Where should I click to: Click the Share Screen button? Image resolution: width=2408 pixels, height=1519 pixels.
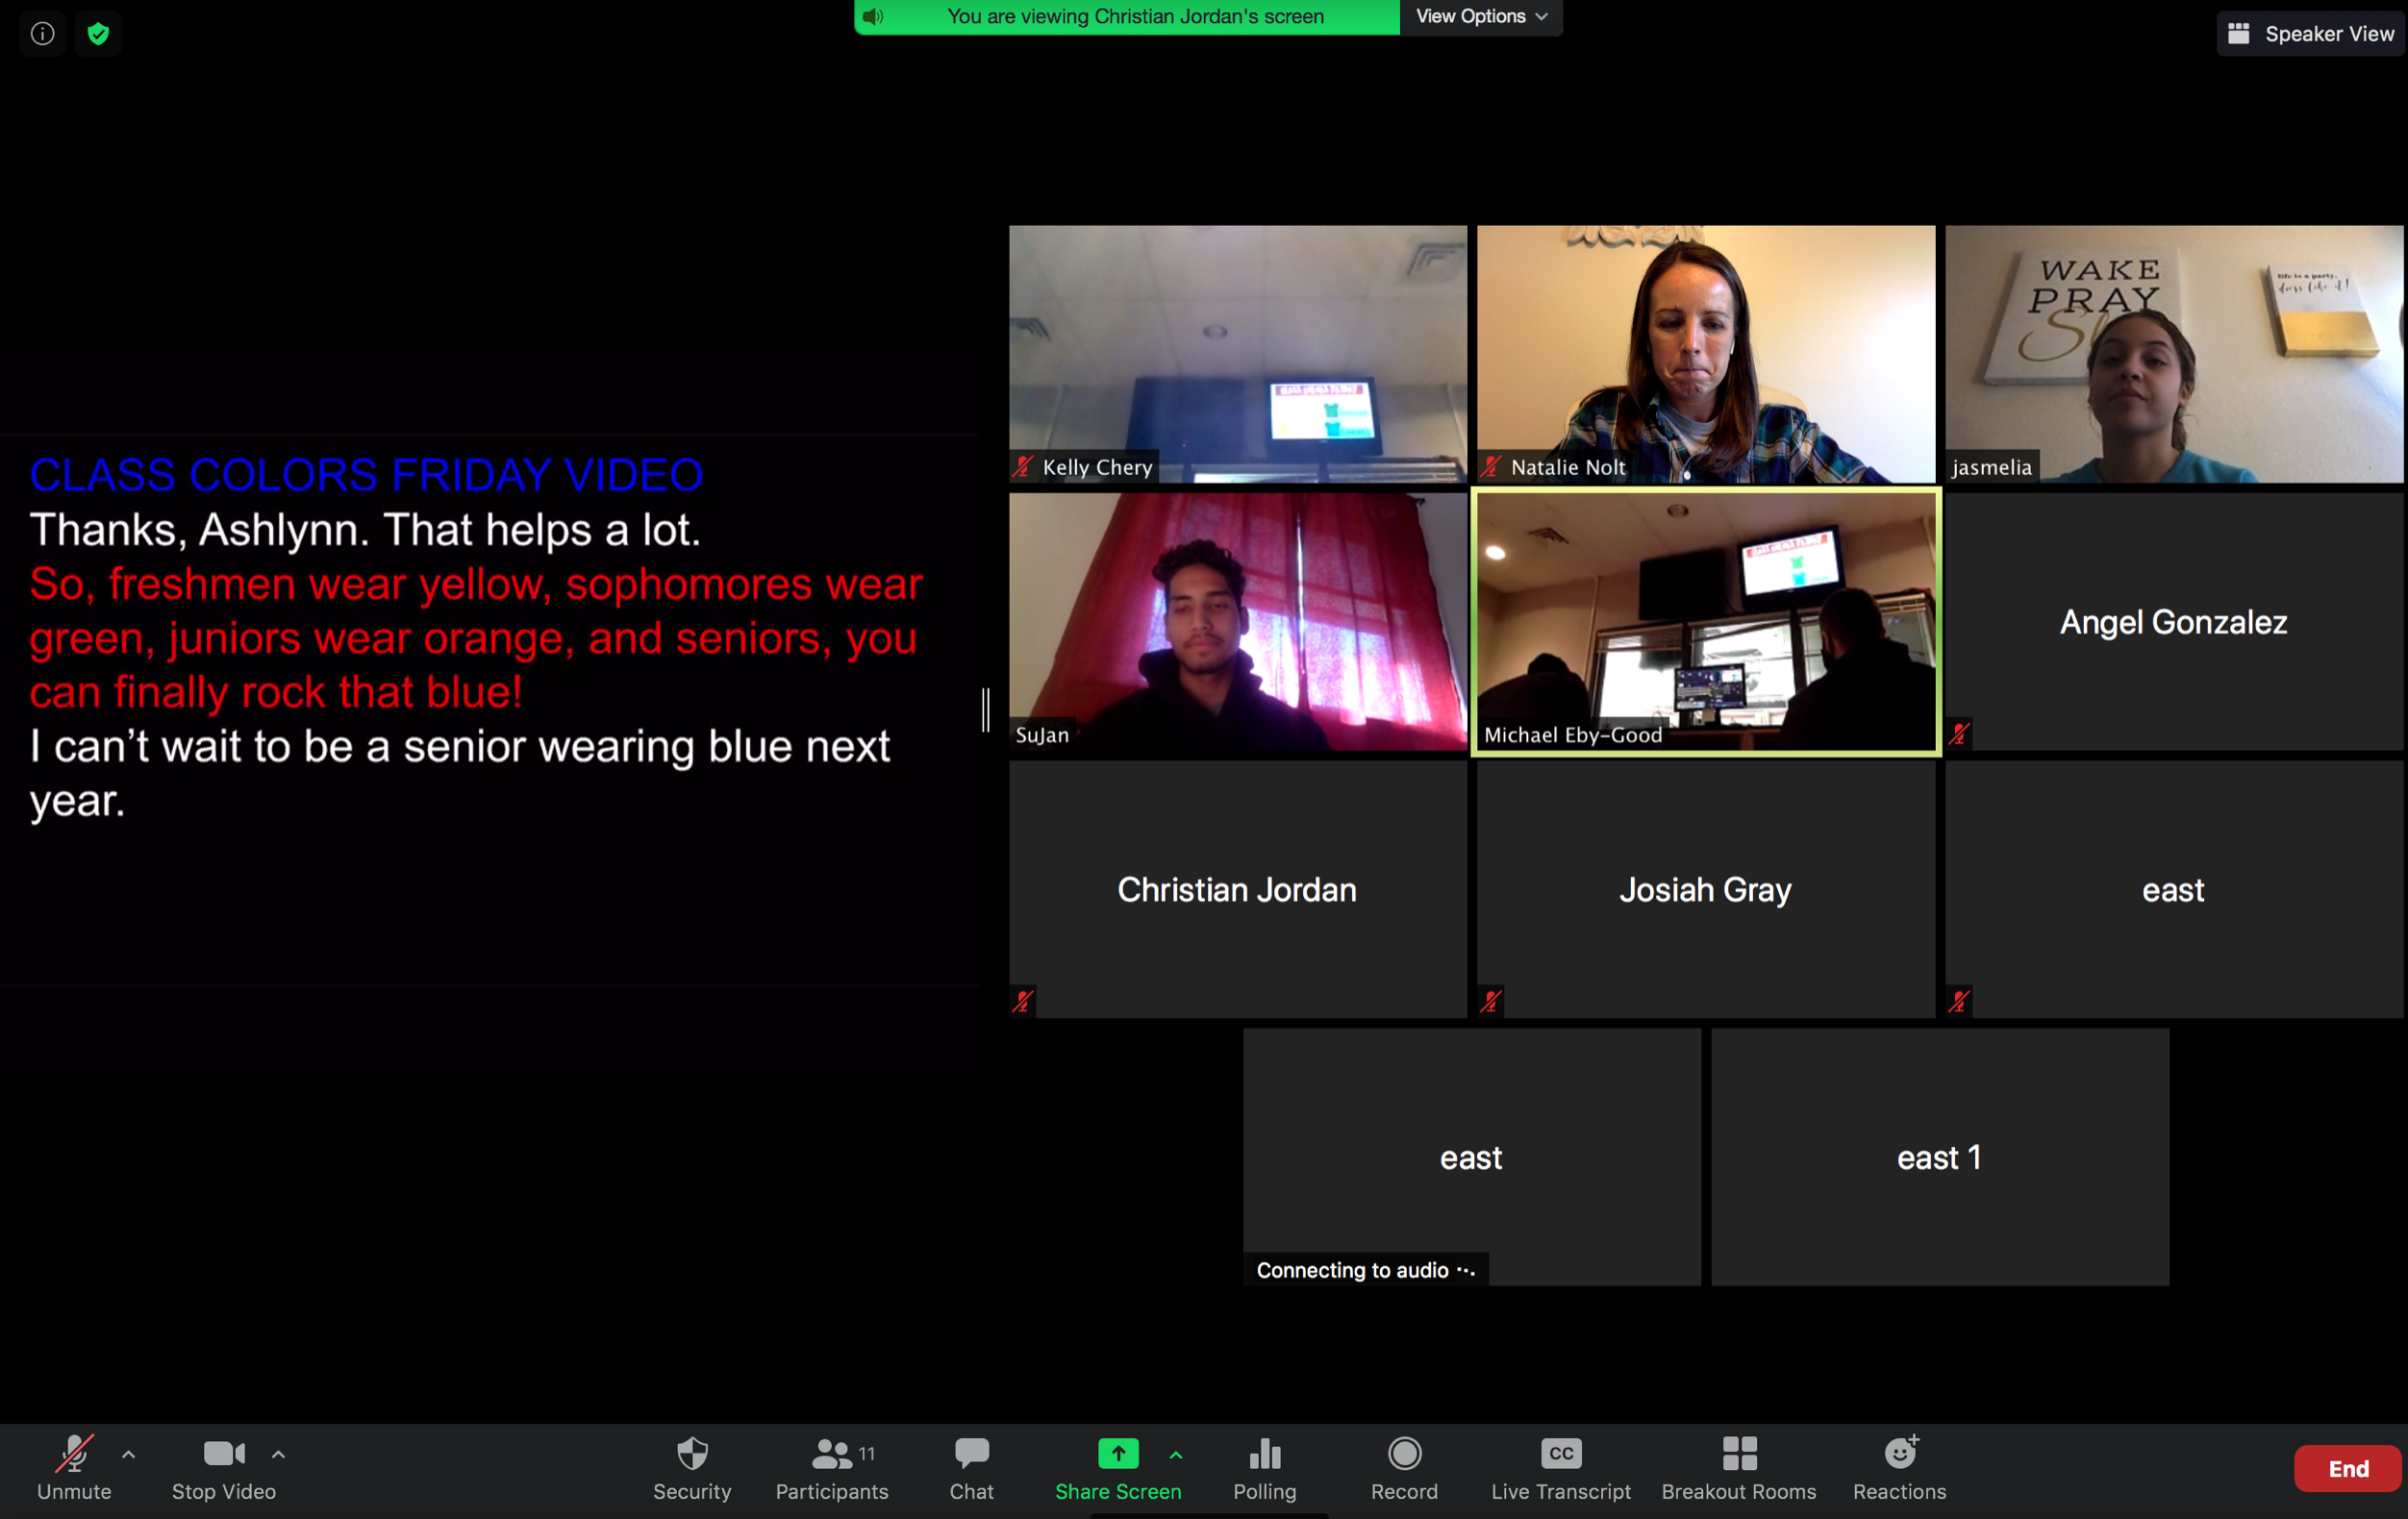pos(1117,1467)
